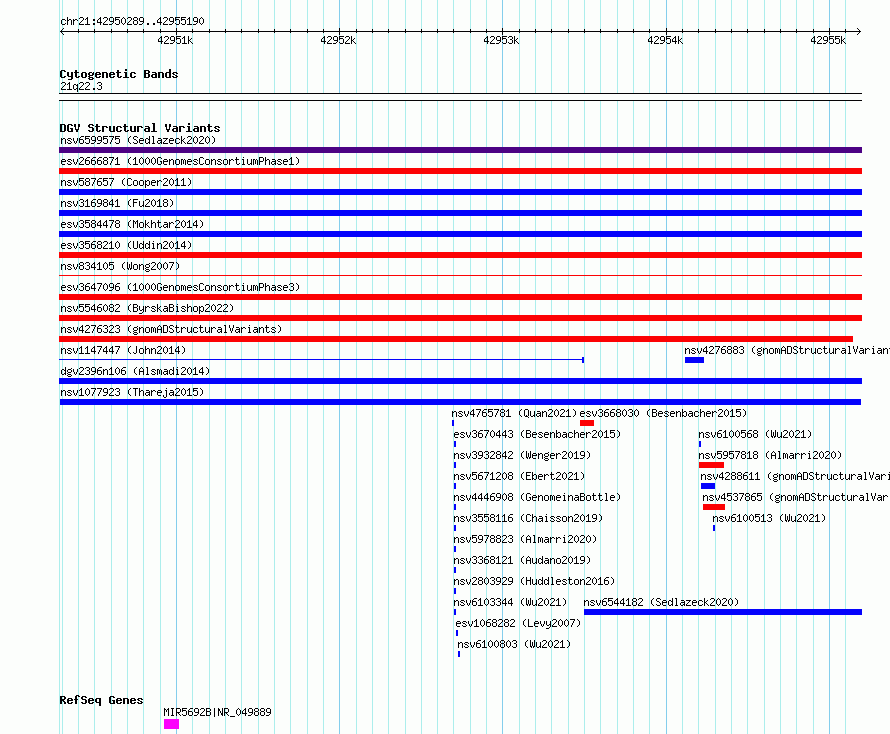Open dgv2396n106 (Alsmadi2014) label
The image size is (890, 734).
click(x=135, y=371)
